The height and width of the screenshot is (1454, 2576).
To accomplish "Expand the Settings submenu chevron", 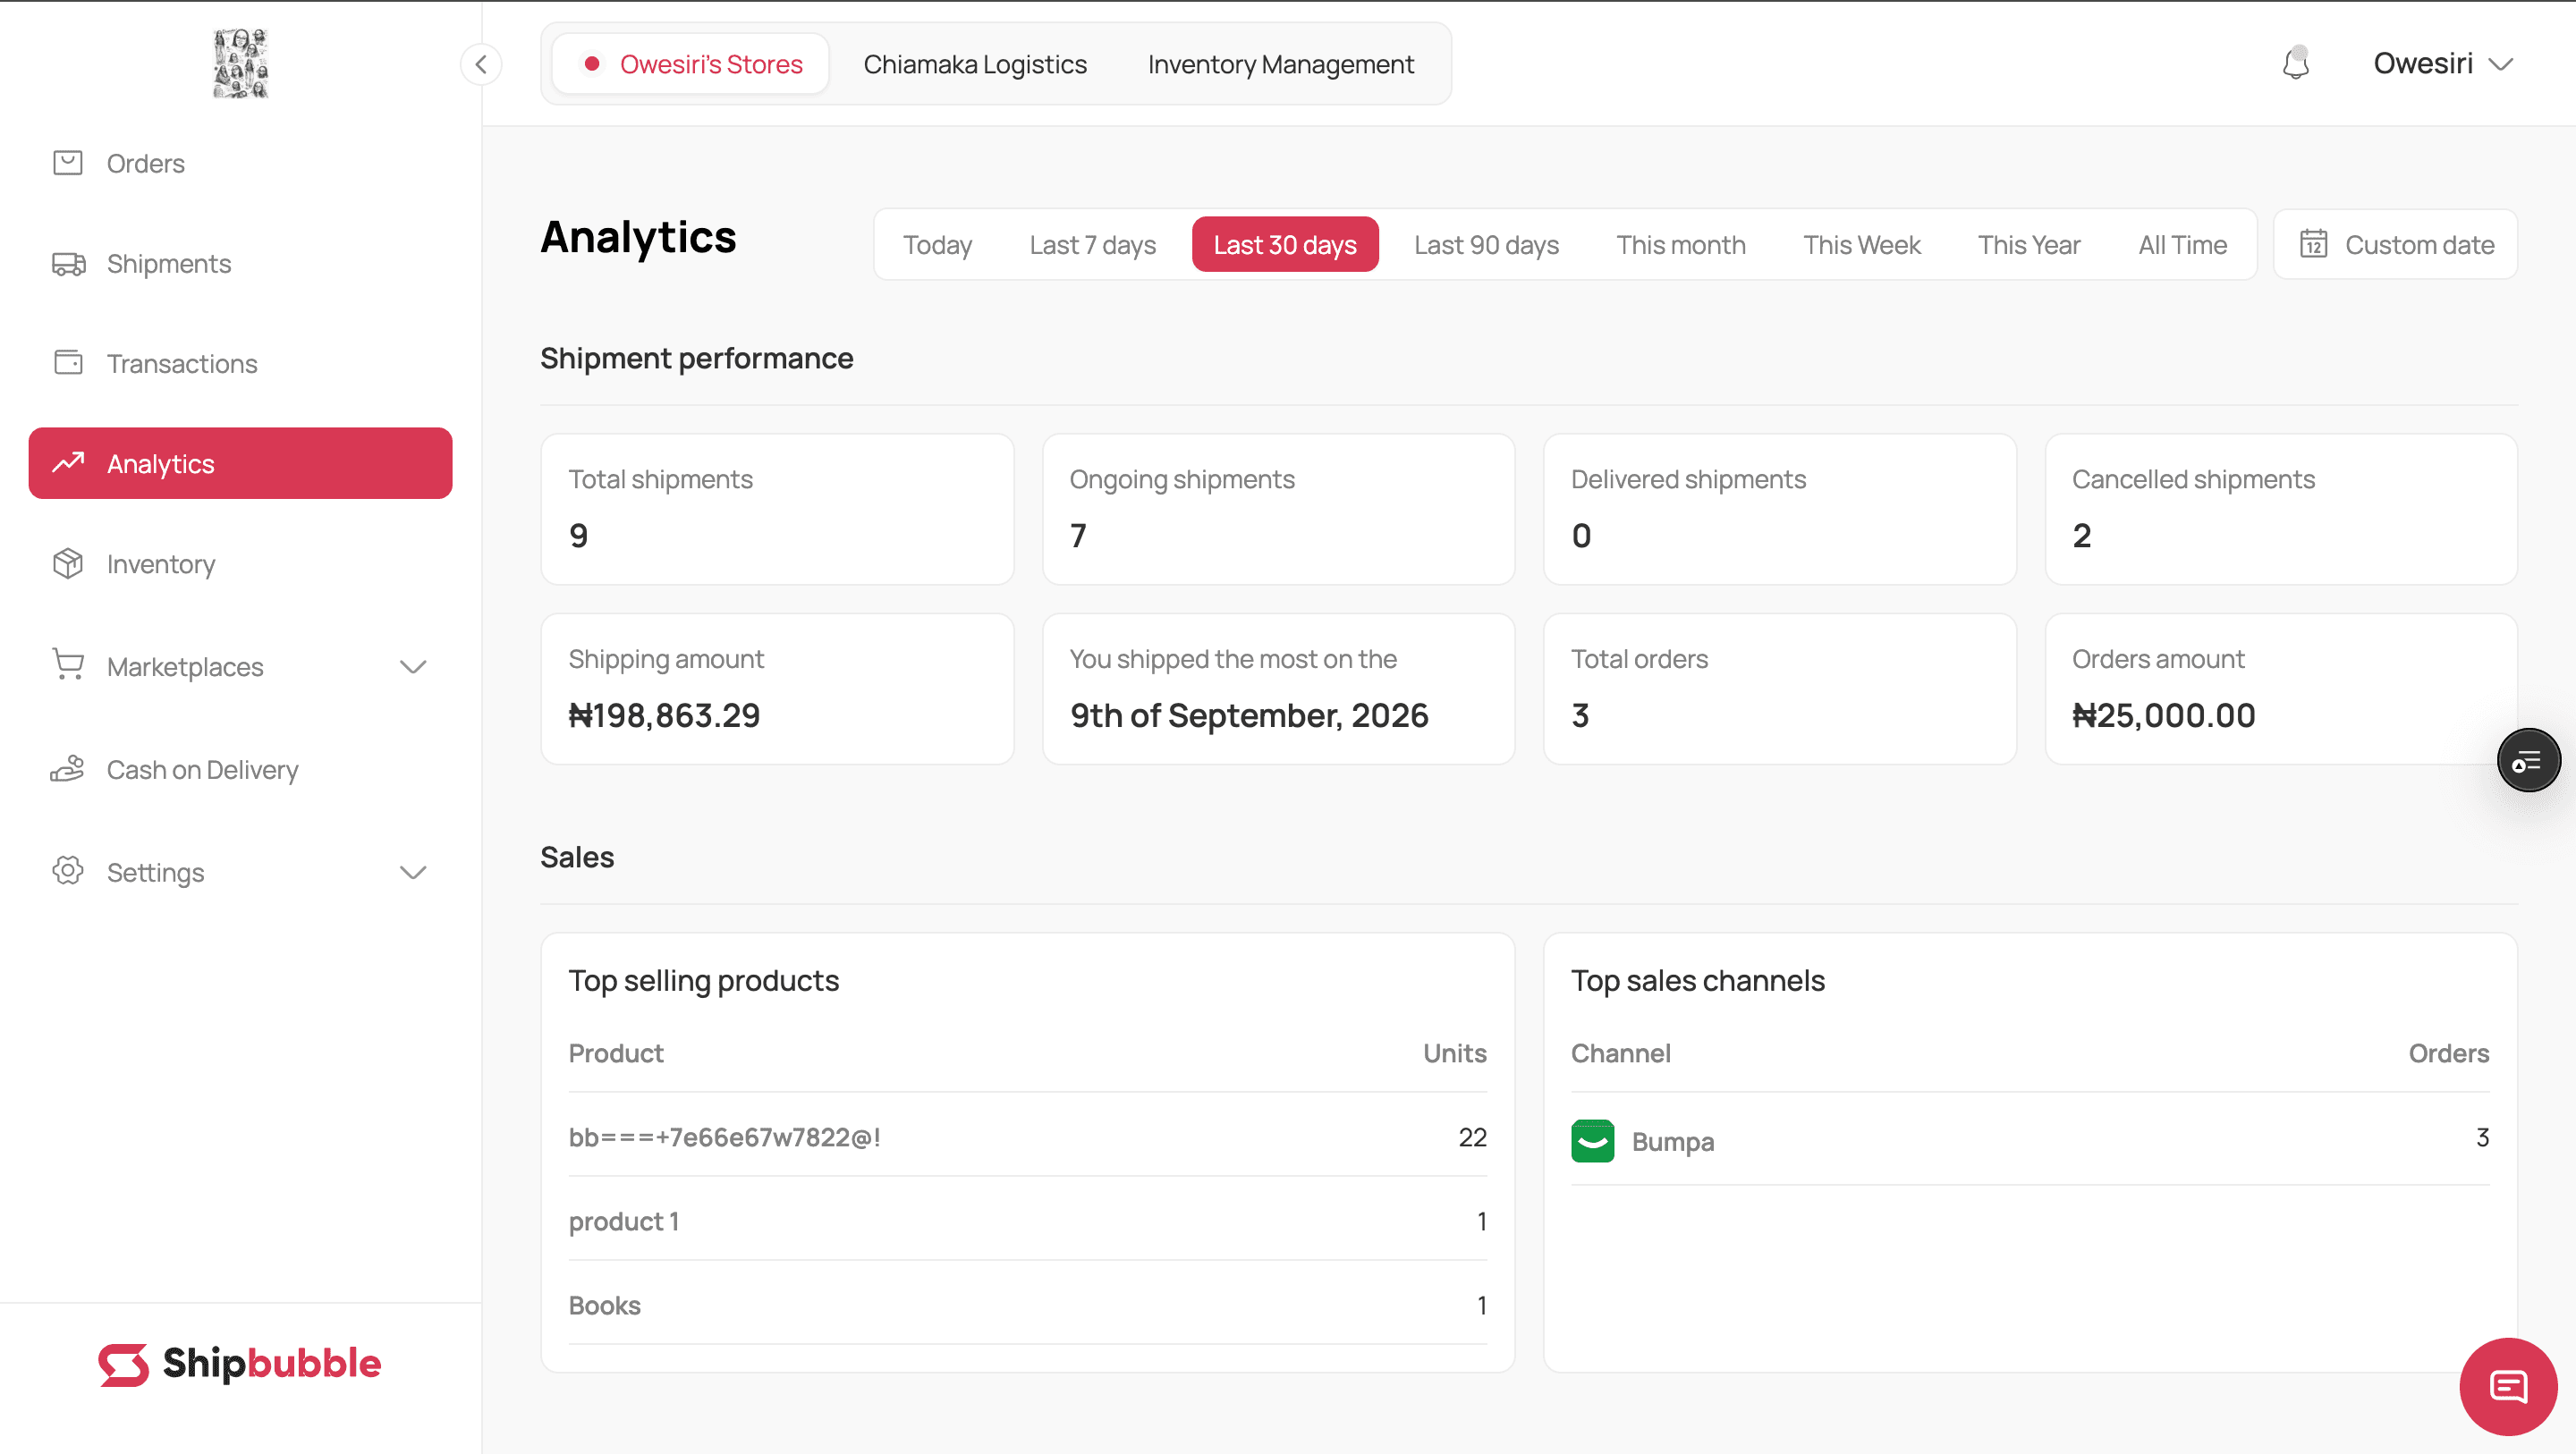I will coord(413,873).
